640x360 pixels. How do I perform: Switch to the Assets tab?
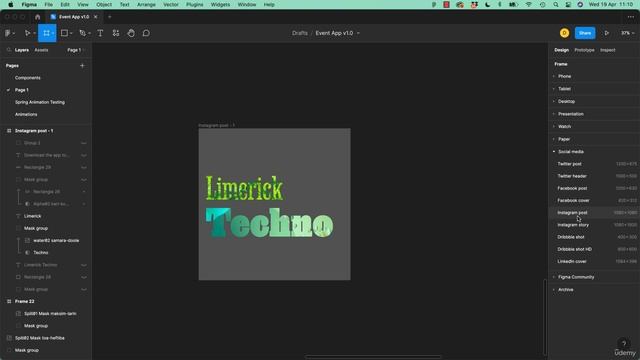41,50
